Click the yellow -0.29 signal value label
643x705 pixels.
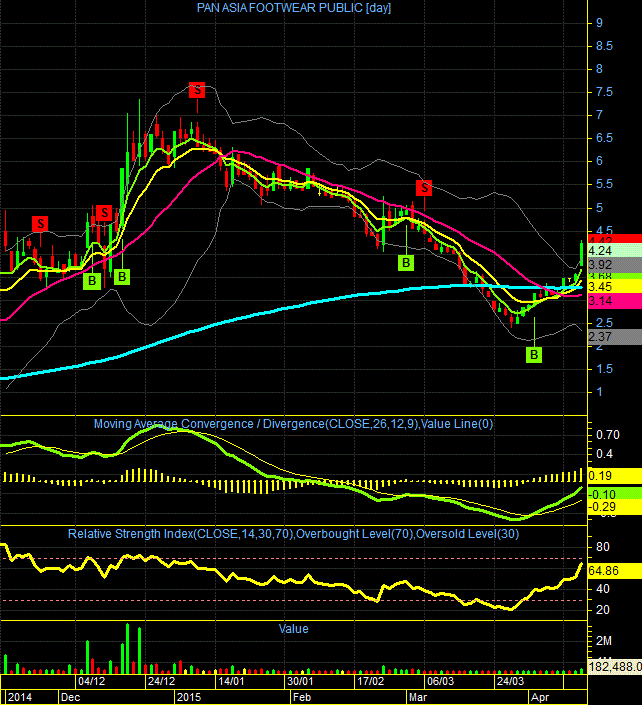615,507
